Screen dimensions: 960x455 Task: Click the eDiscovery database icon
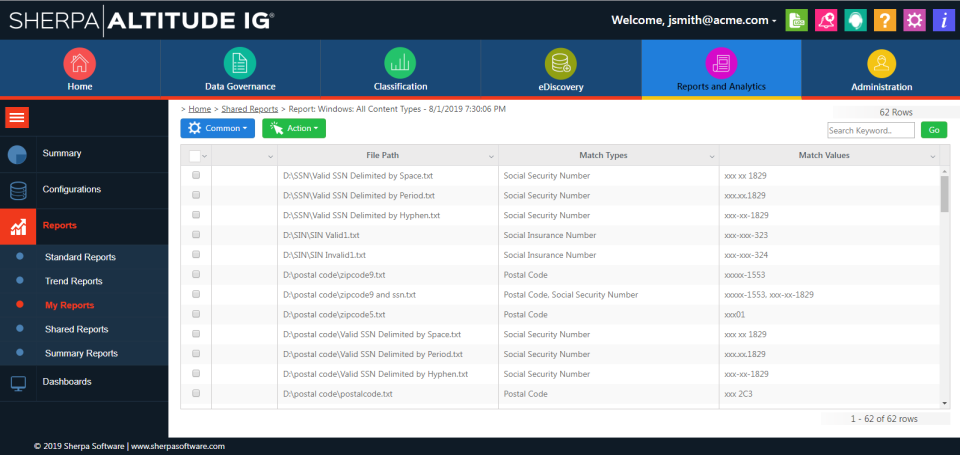pyautogui.click(x=561, y=62)
